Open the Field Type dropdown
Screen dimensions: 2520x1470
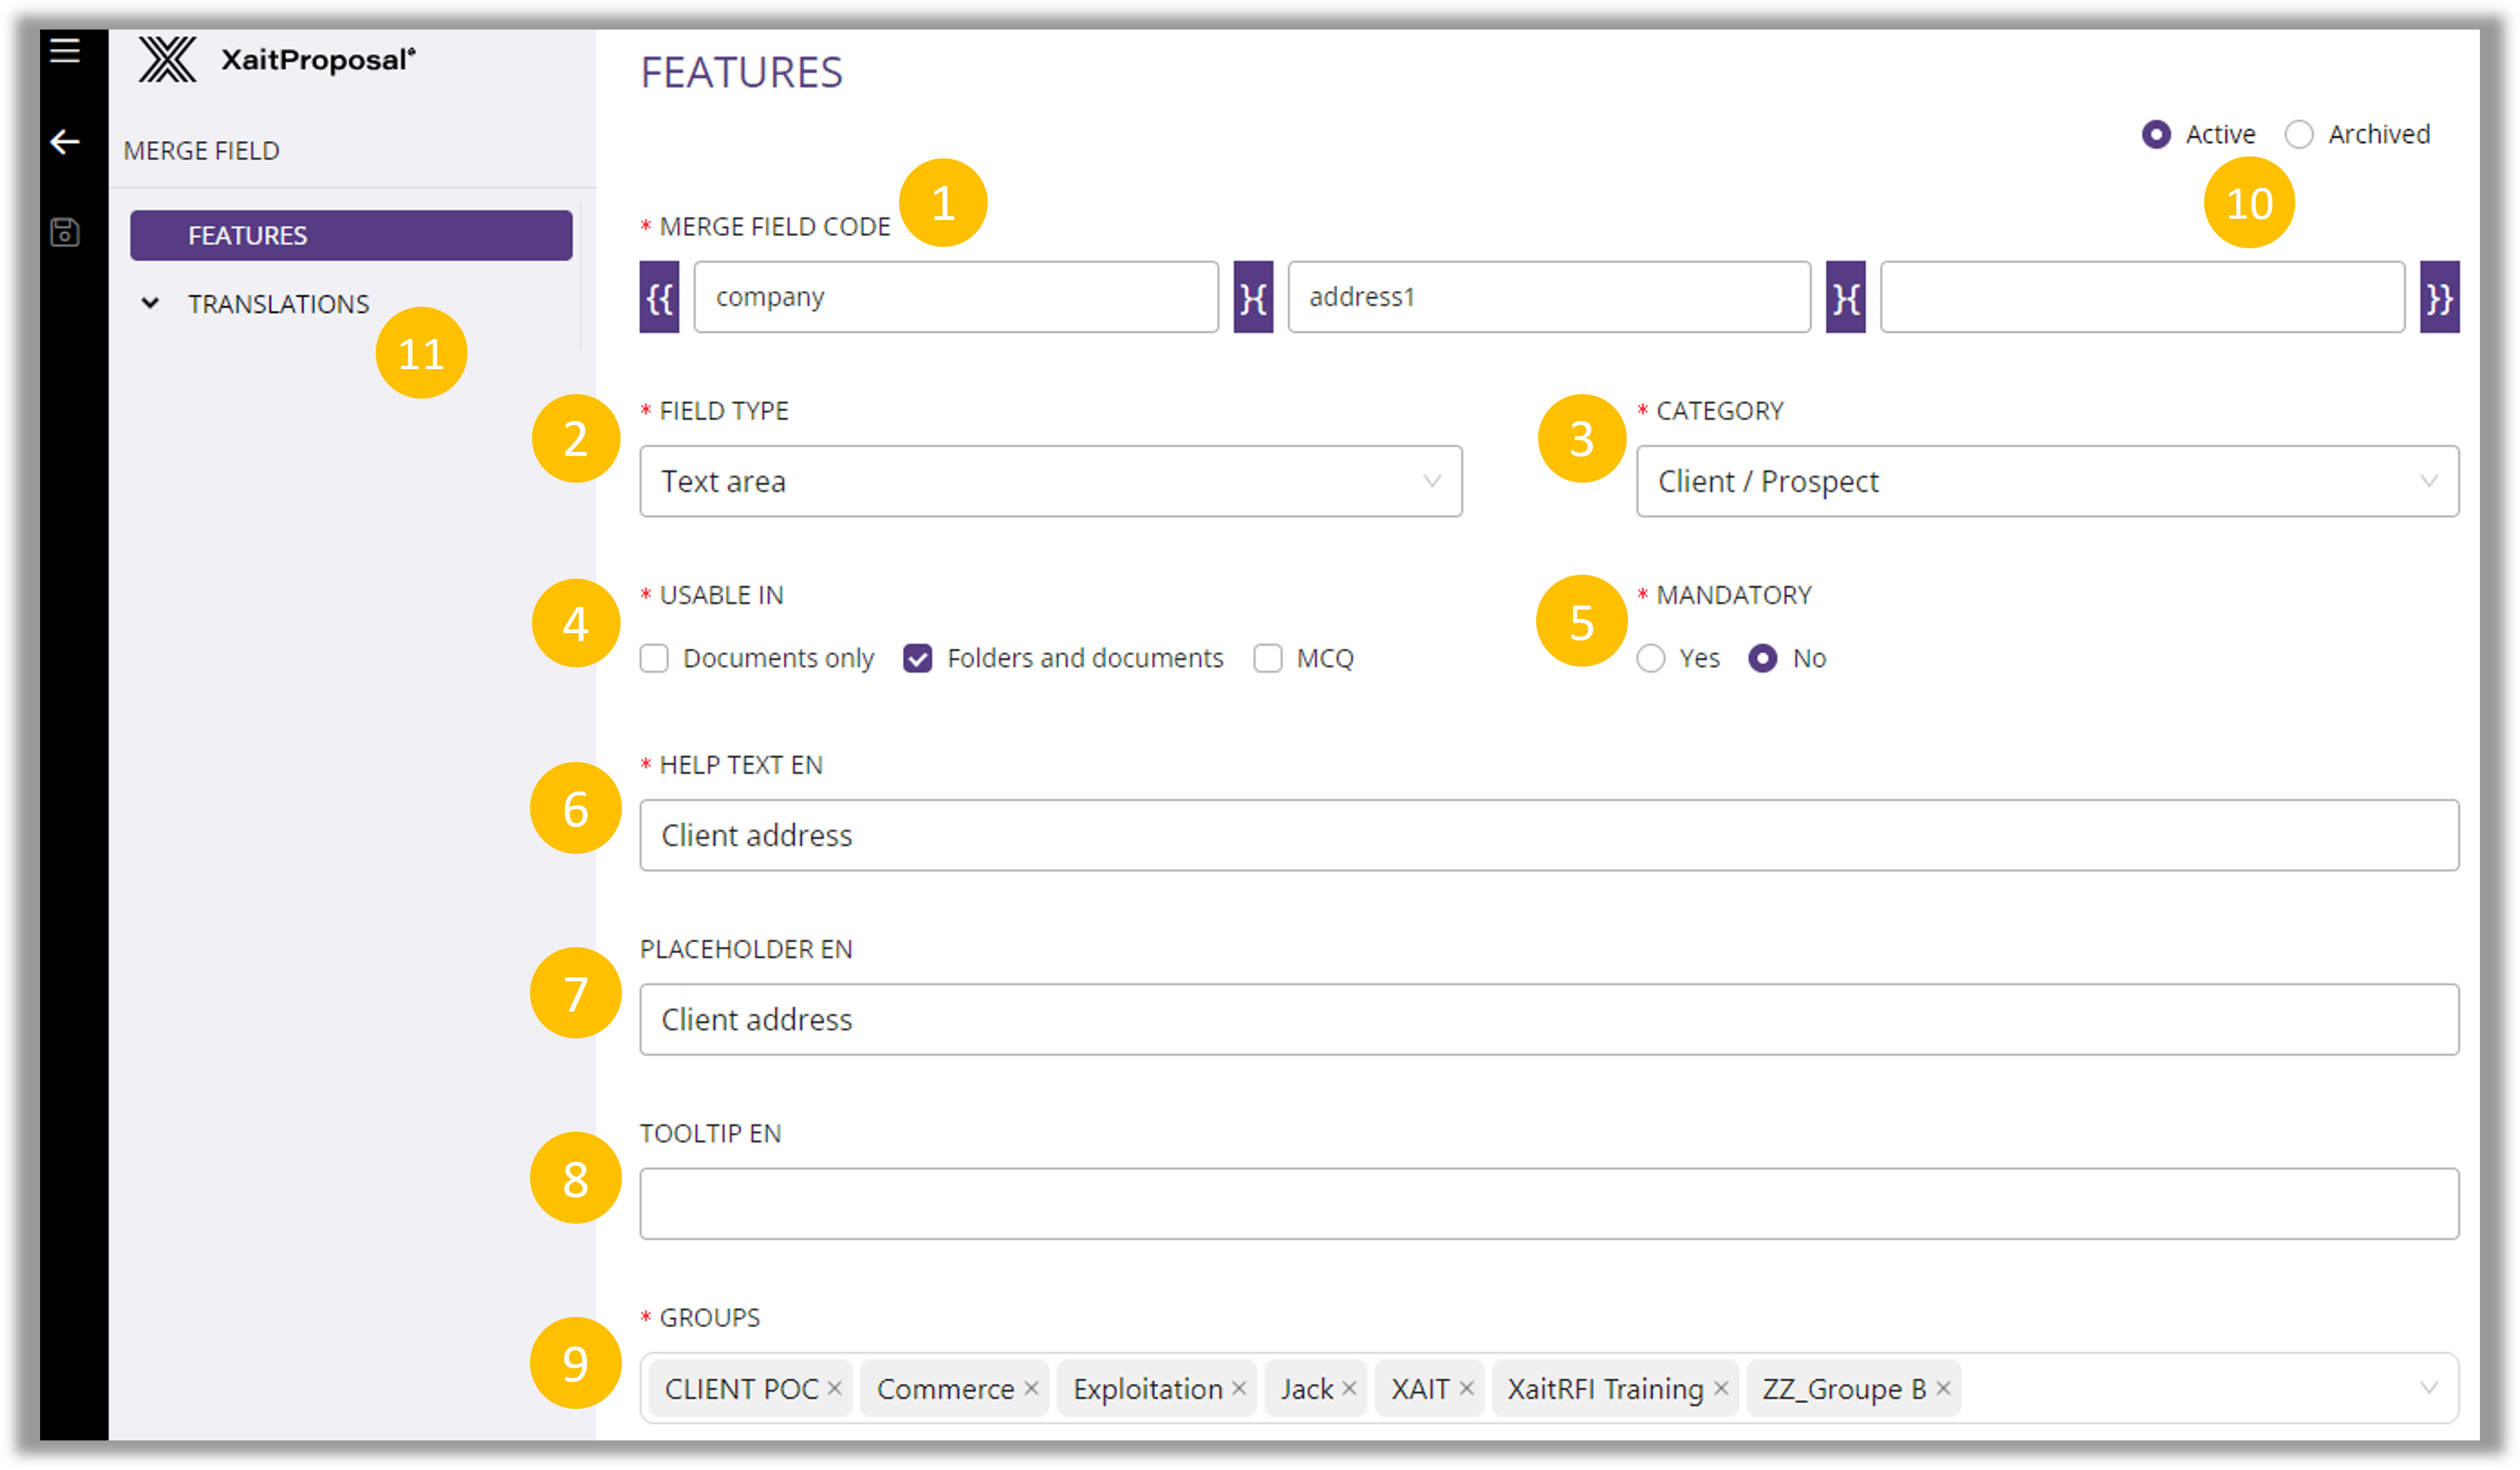1050,481
